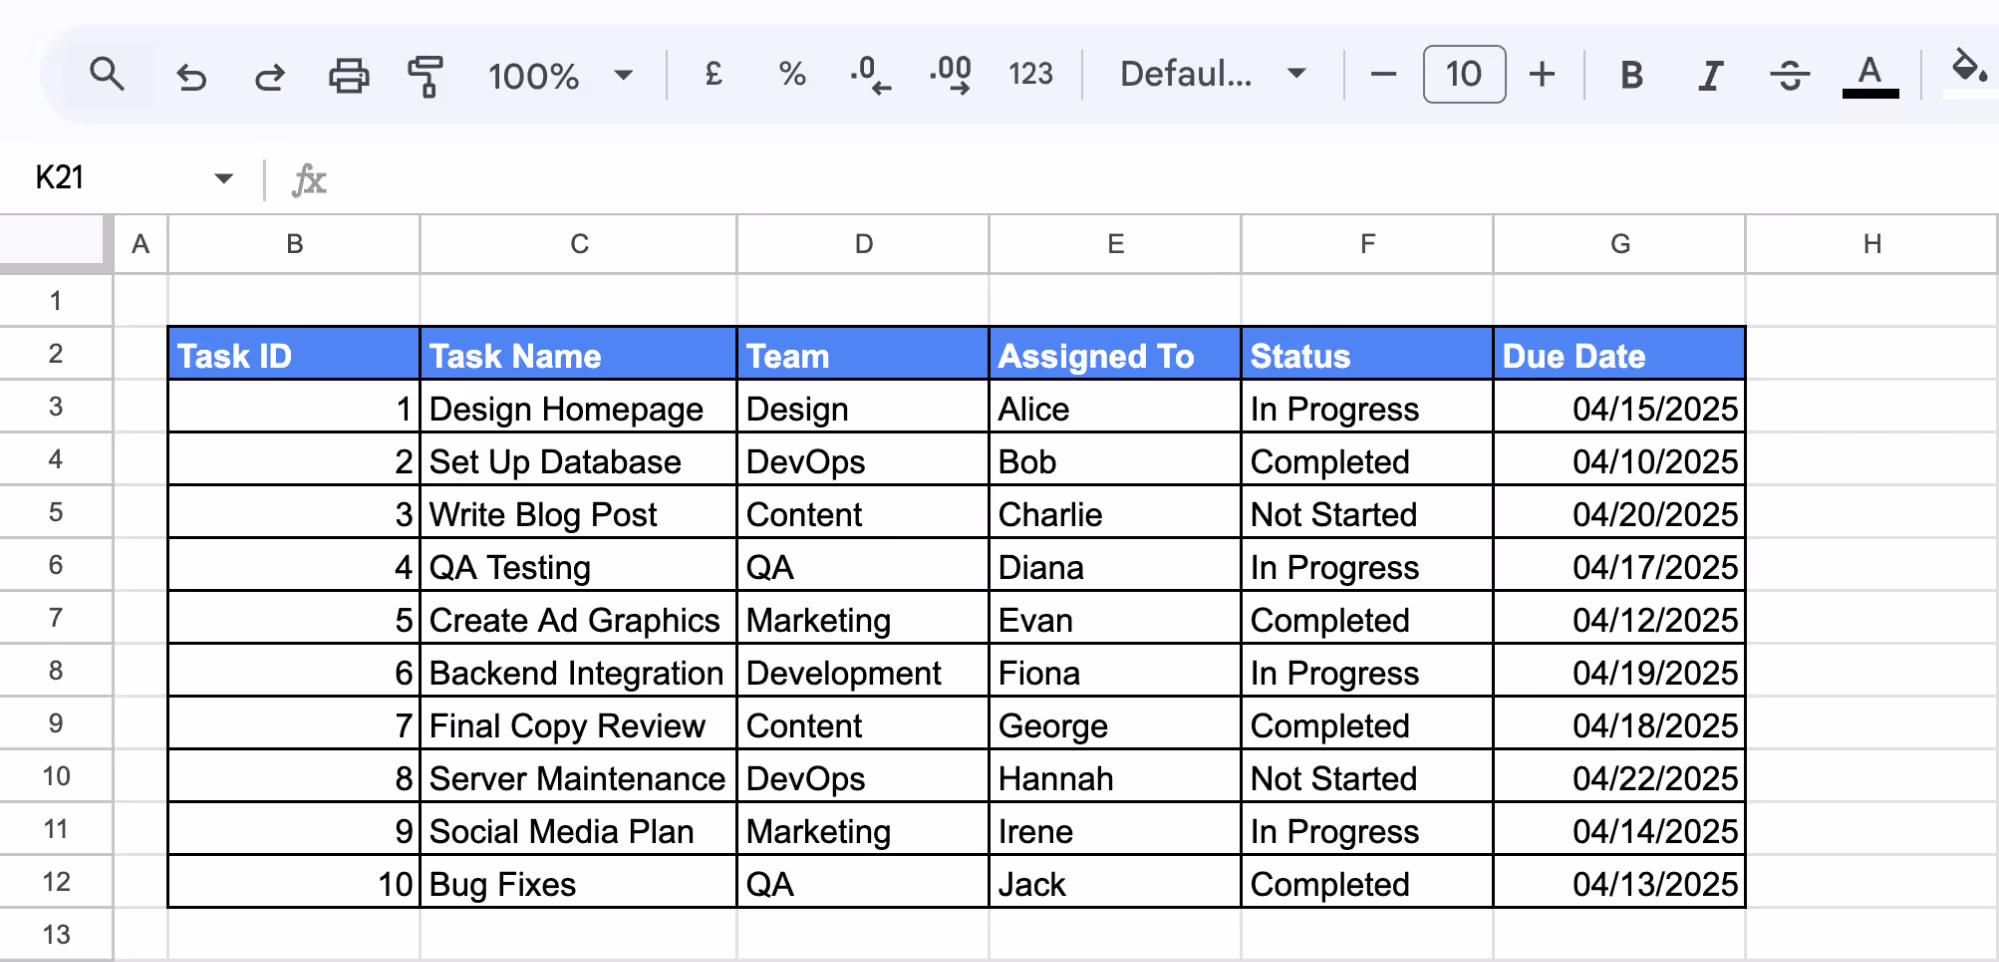Increase decimal places
The height and width of the screenshot is (962, 1999).
948,74
